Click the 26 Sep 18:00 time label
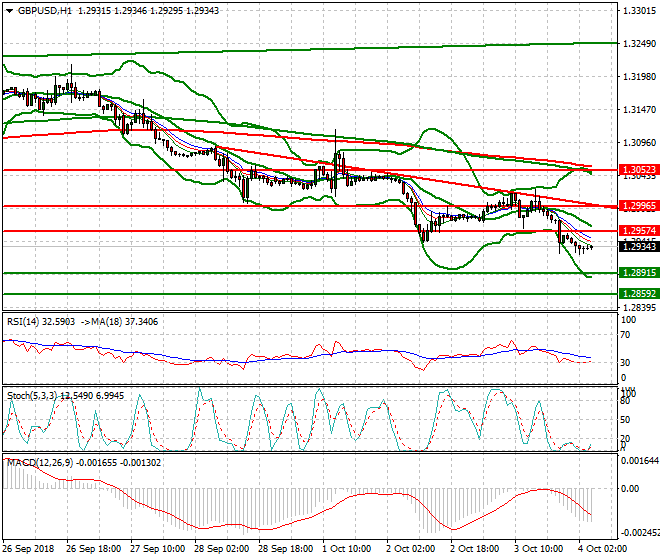 coord(93,549)
